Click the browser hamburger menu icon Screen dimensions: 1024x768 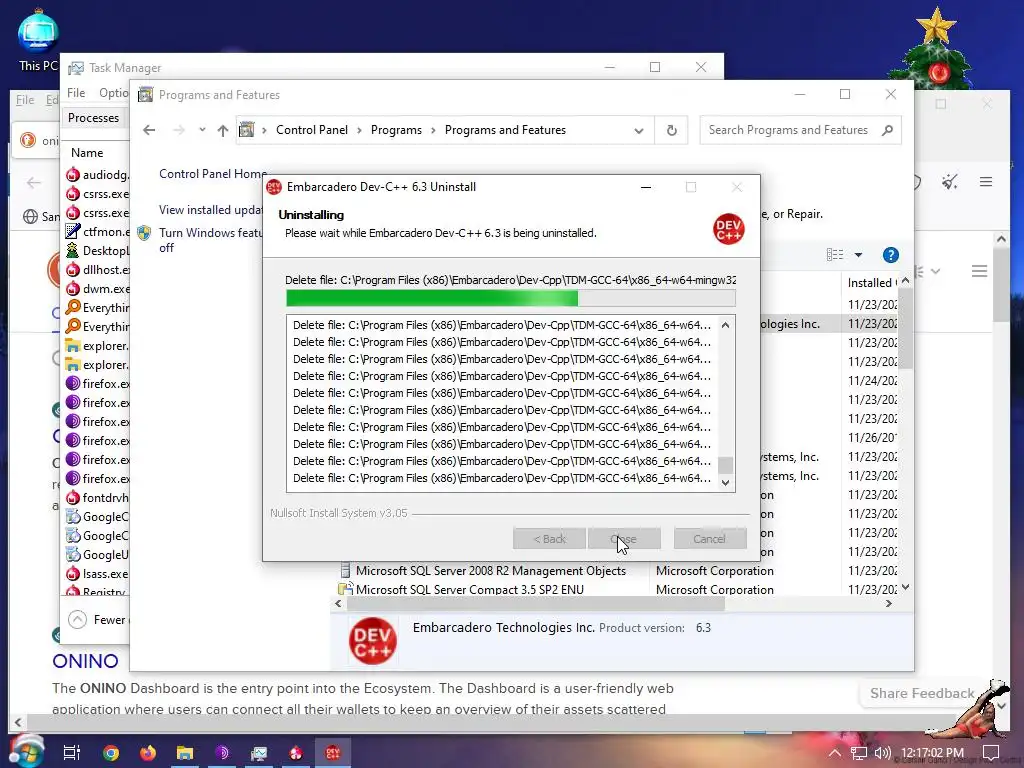[985, 182]
